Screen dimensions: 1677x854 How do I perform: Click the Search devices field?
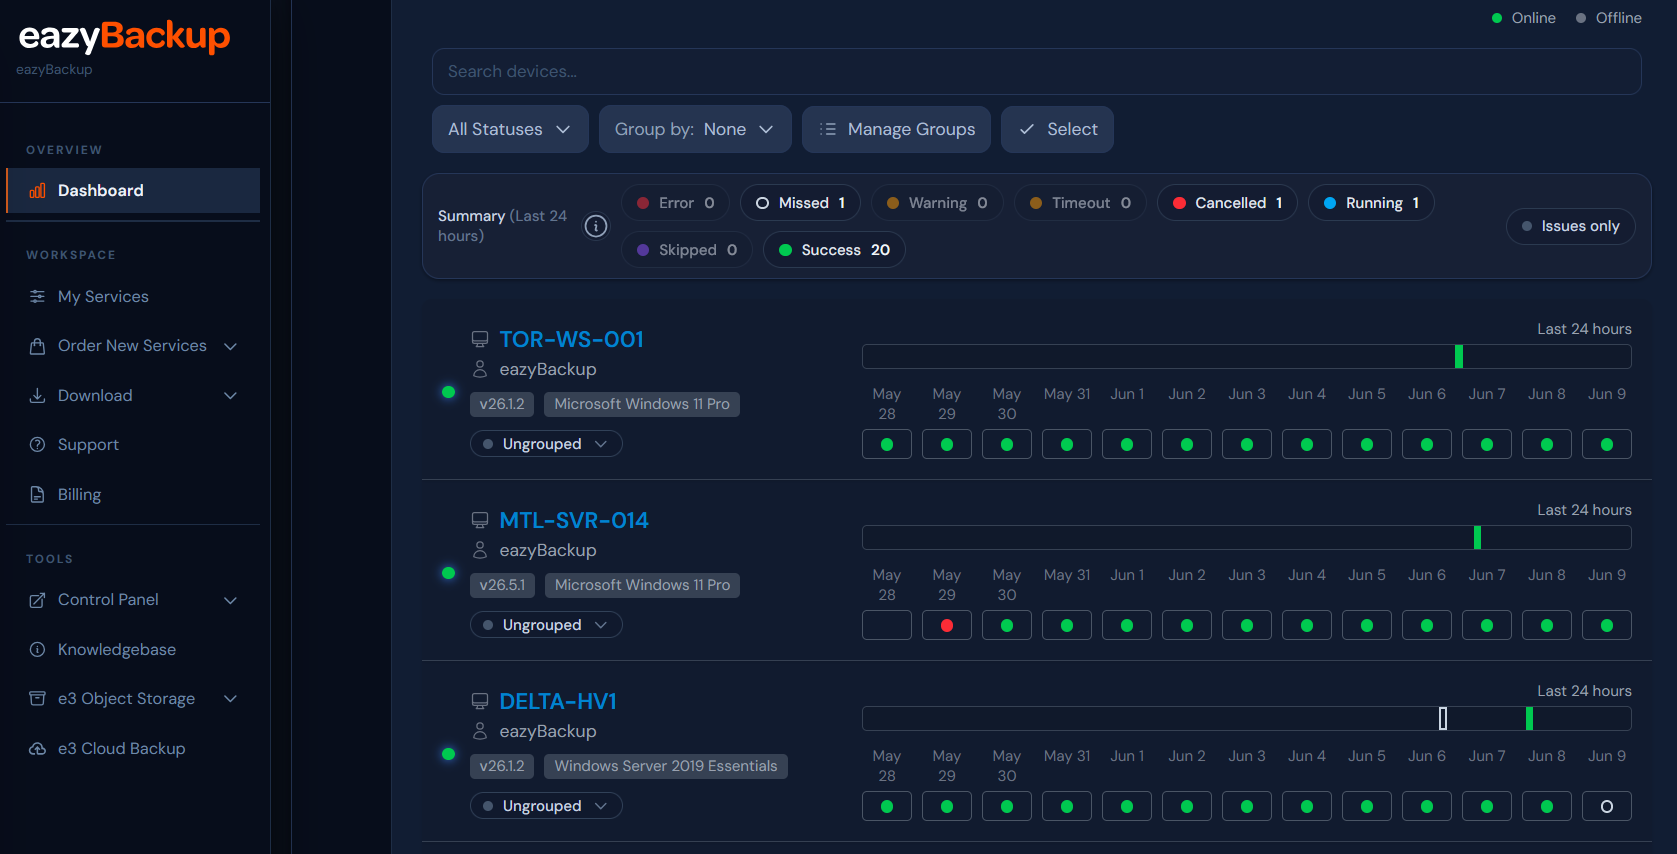1037,71
